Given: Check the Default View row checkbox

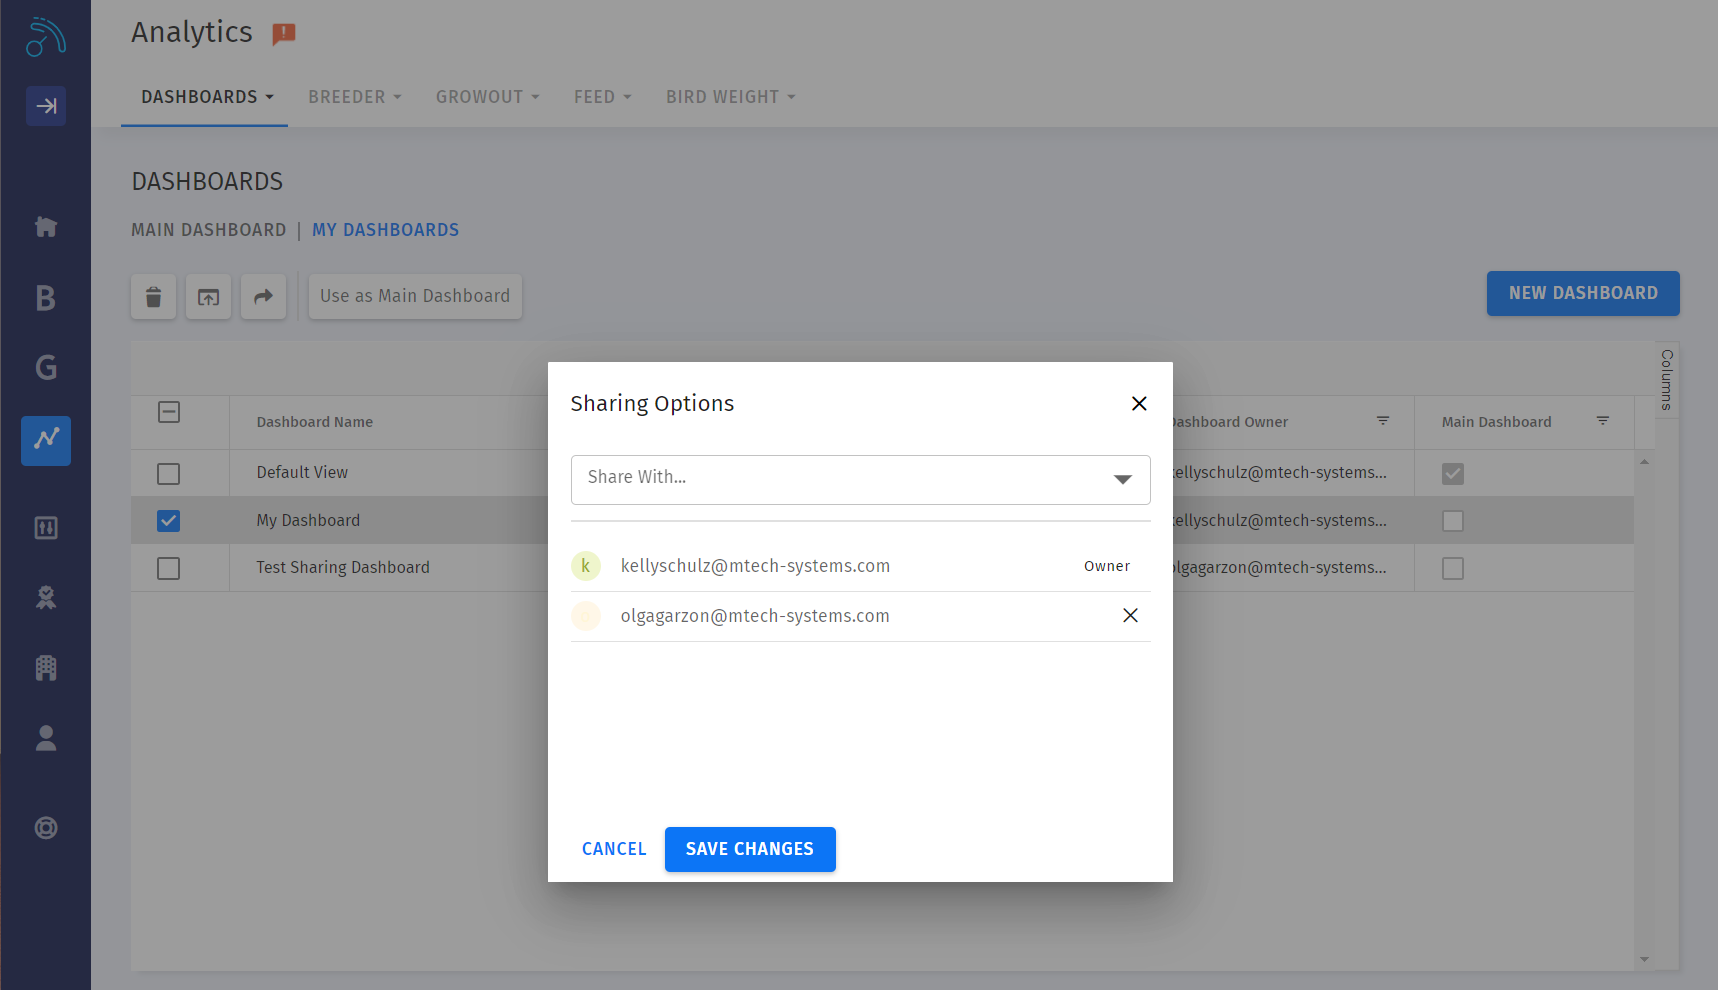Looking at the screenshot, I should [x=169, y=474].
